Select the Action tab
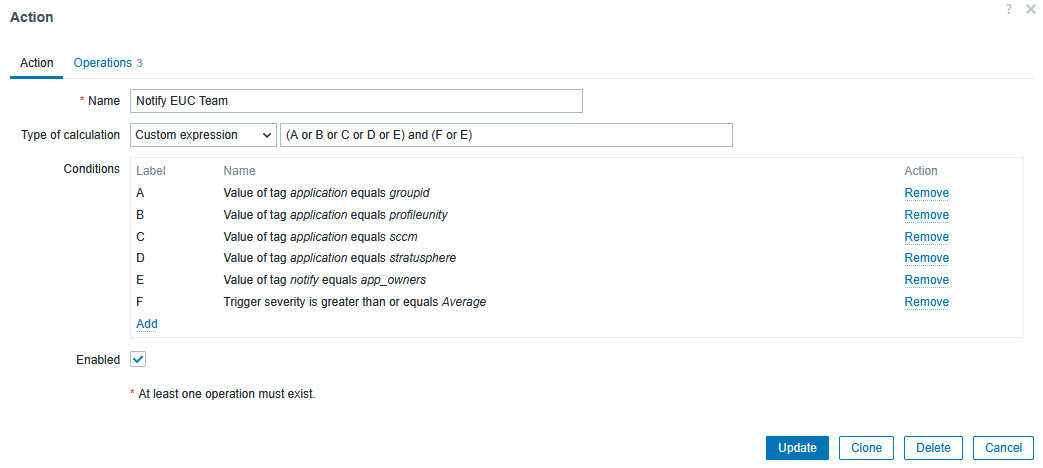The image size is (1043, 468). point(37,63)
